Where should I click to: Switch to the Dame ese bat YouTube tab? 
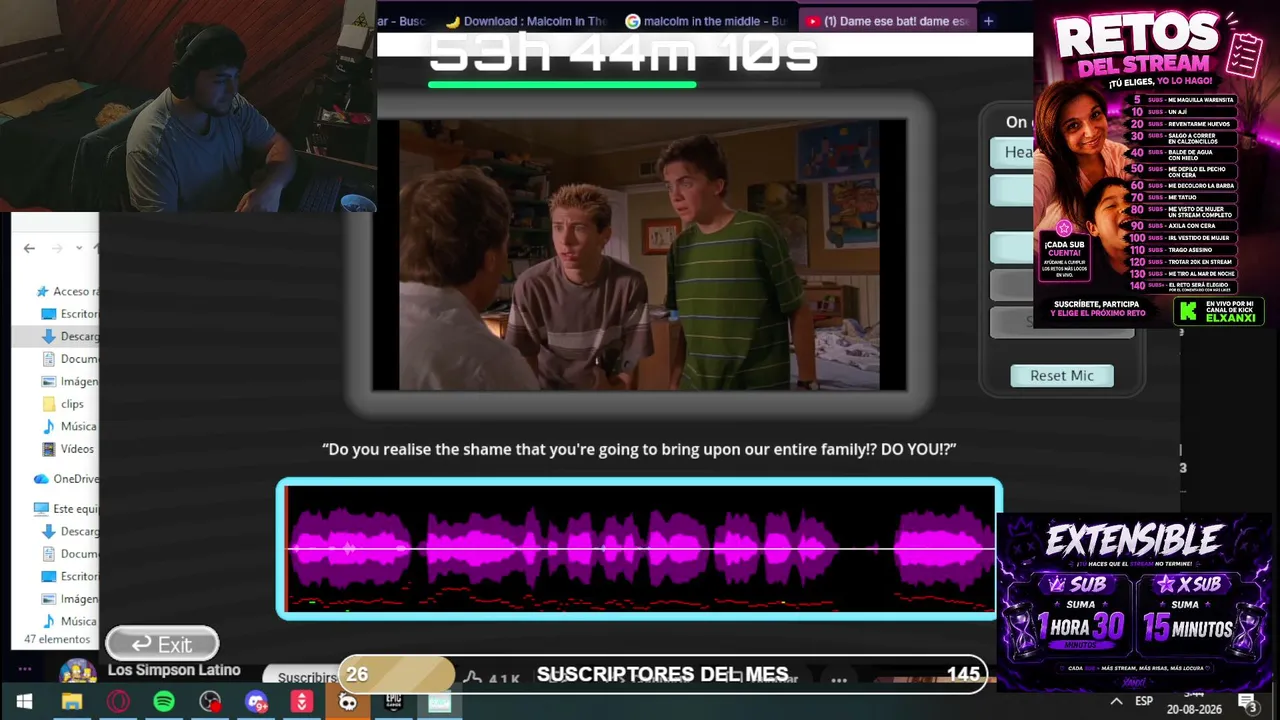pos(887,21)
